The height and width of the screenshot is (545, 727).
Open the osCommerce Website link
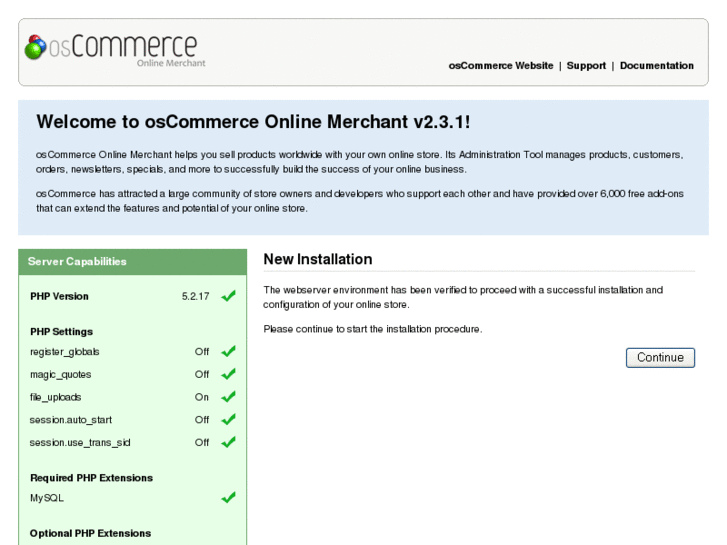[x=501, y=66]
